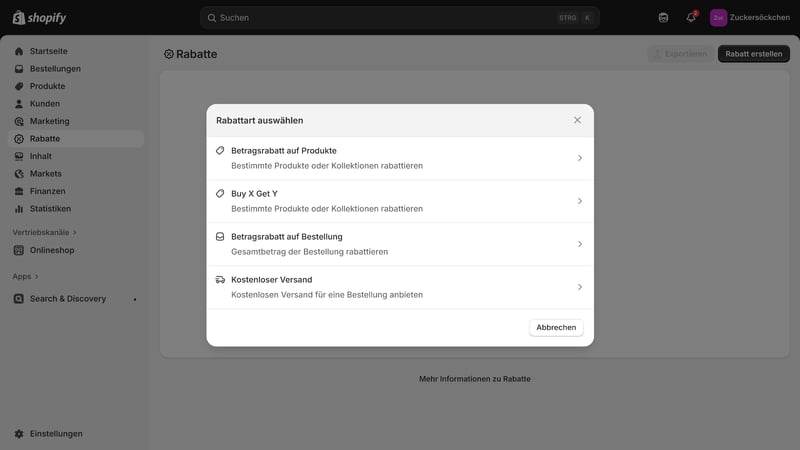Viewport: 800px width, 450px height.
Task: Click the Search & Discovery app icon
Action: (x=19, y=299)
